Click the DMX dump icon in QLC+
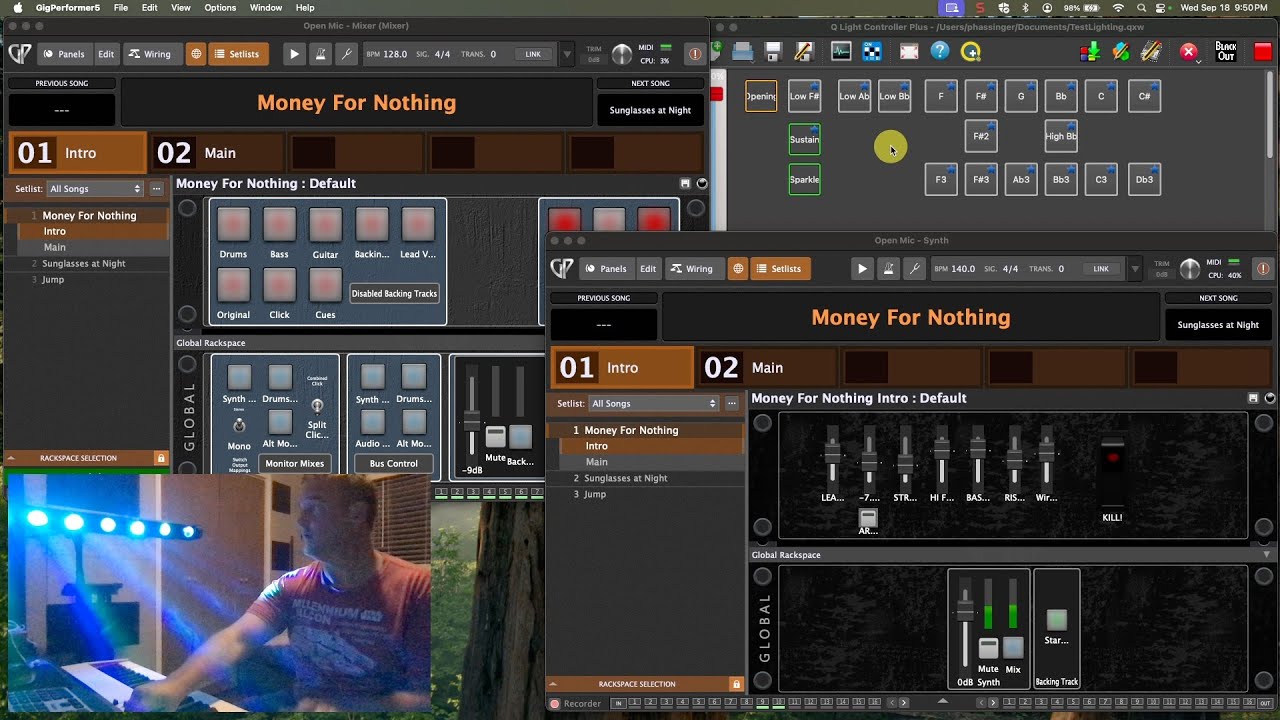 [1091, 51]
